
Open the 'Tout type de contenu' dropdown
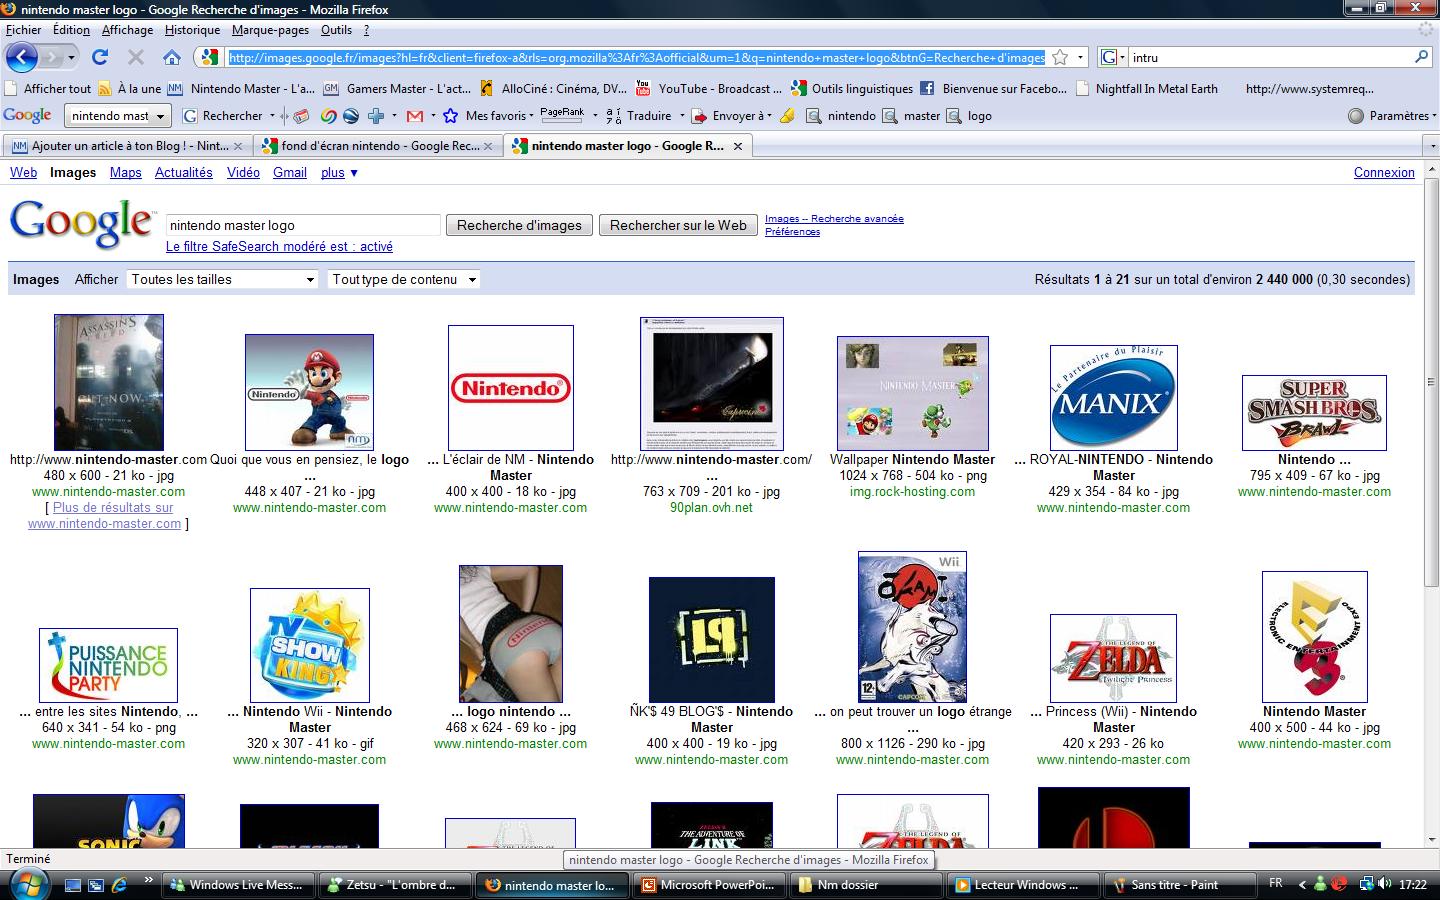click(x=404, y=279)
